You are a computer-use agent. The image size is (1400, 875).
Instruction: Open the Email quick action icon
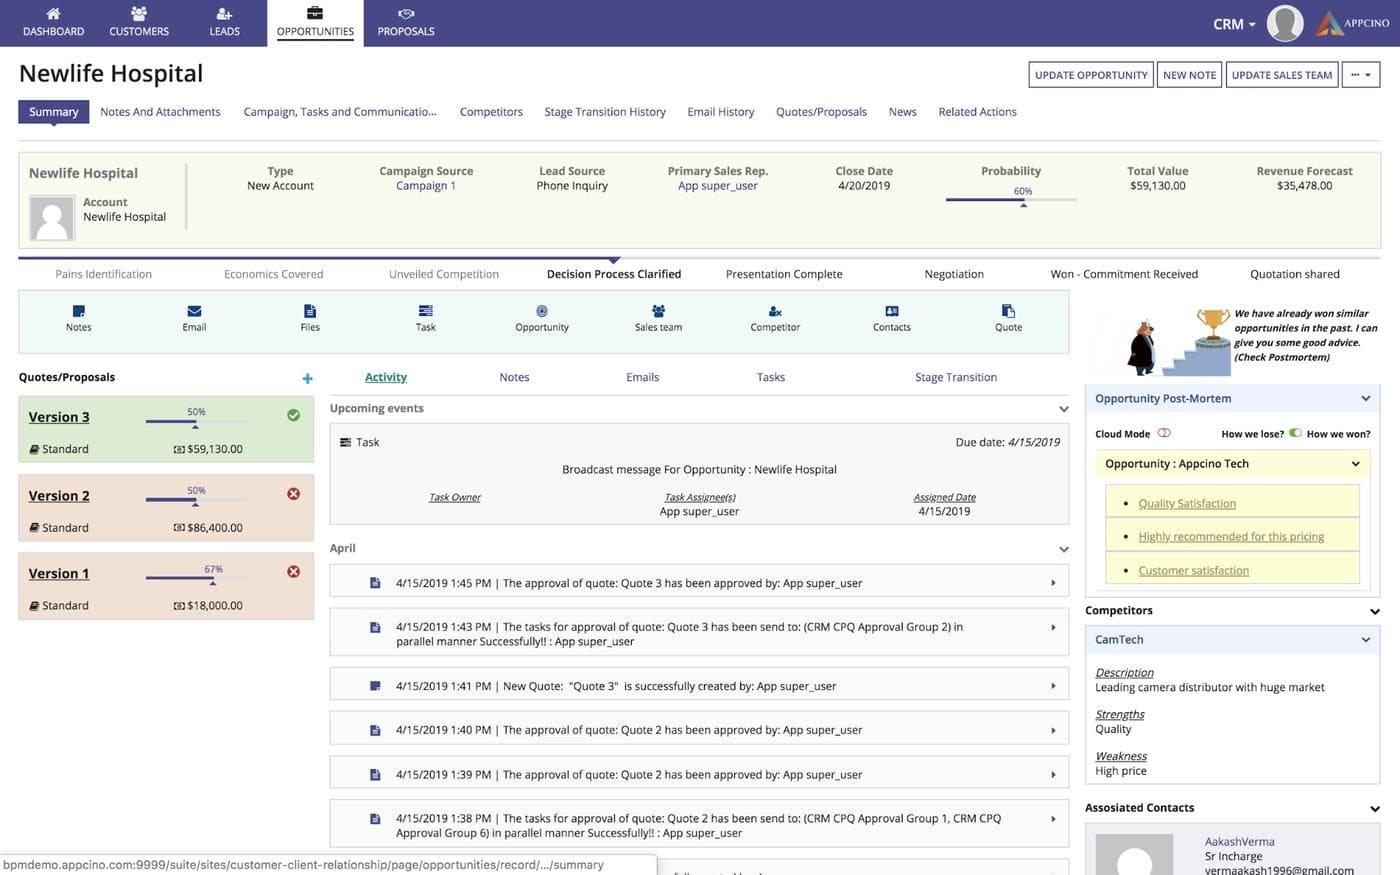pyautogui.click(x=194, y=312)
